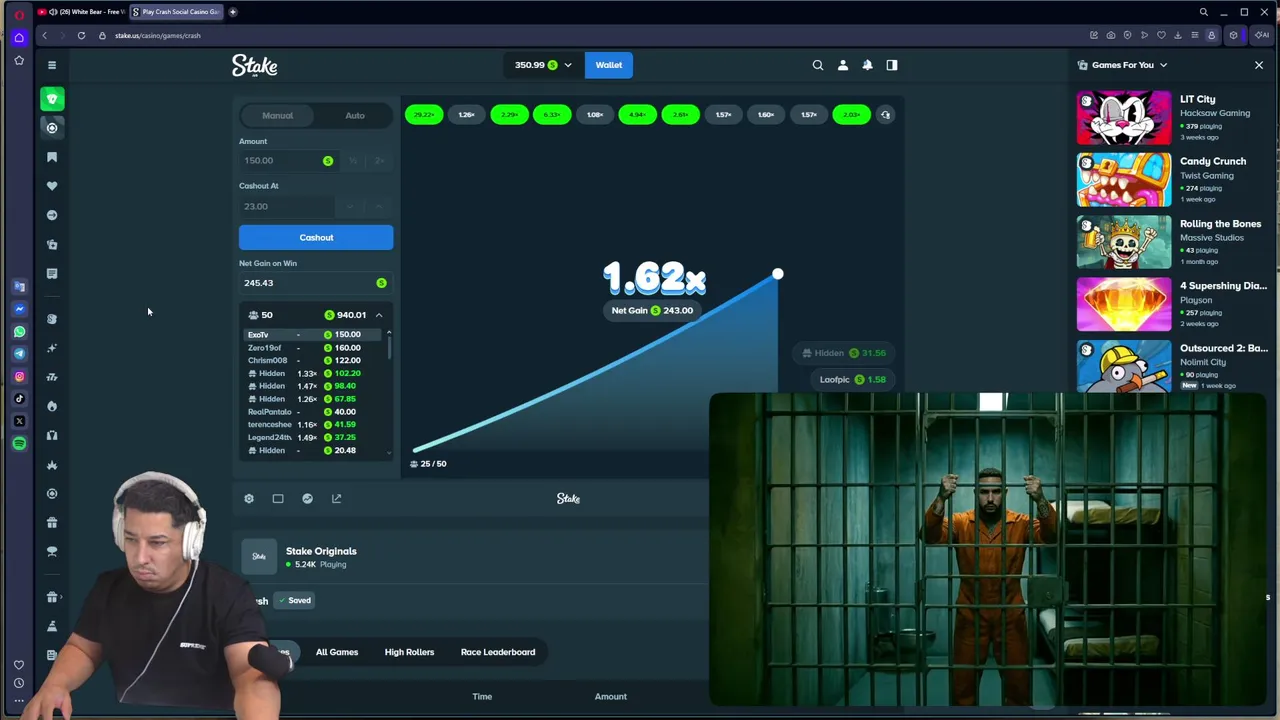Image resolution: width=1280 pixels, height=720 pixels.
Task: Click the Cashout At input field
Action: (x=288, y=206)
